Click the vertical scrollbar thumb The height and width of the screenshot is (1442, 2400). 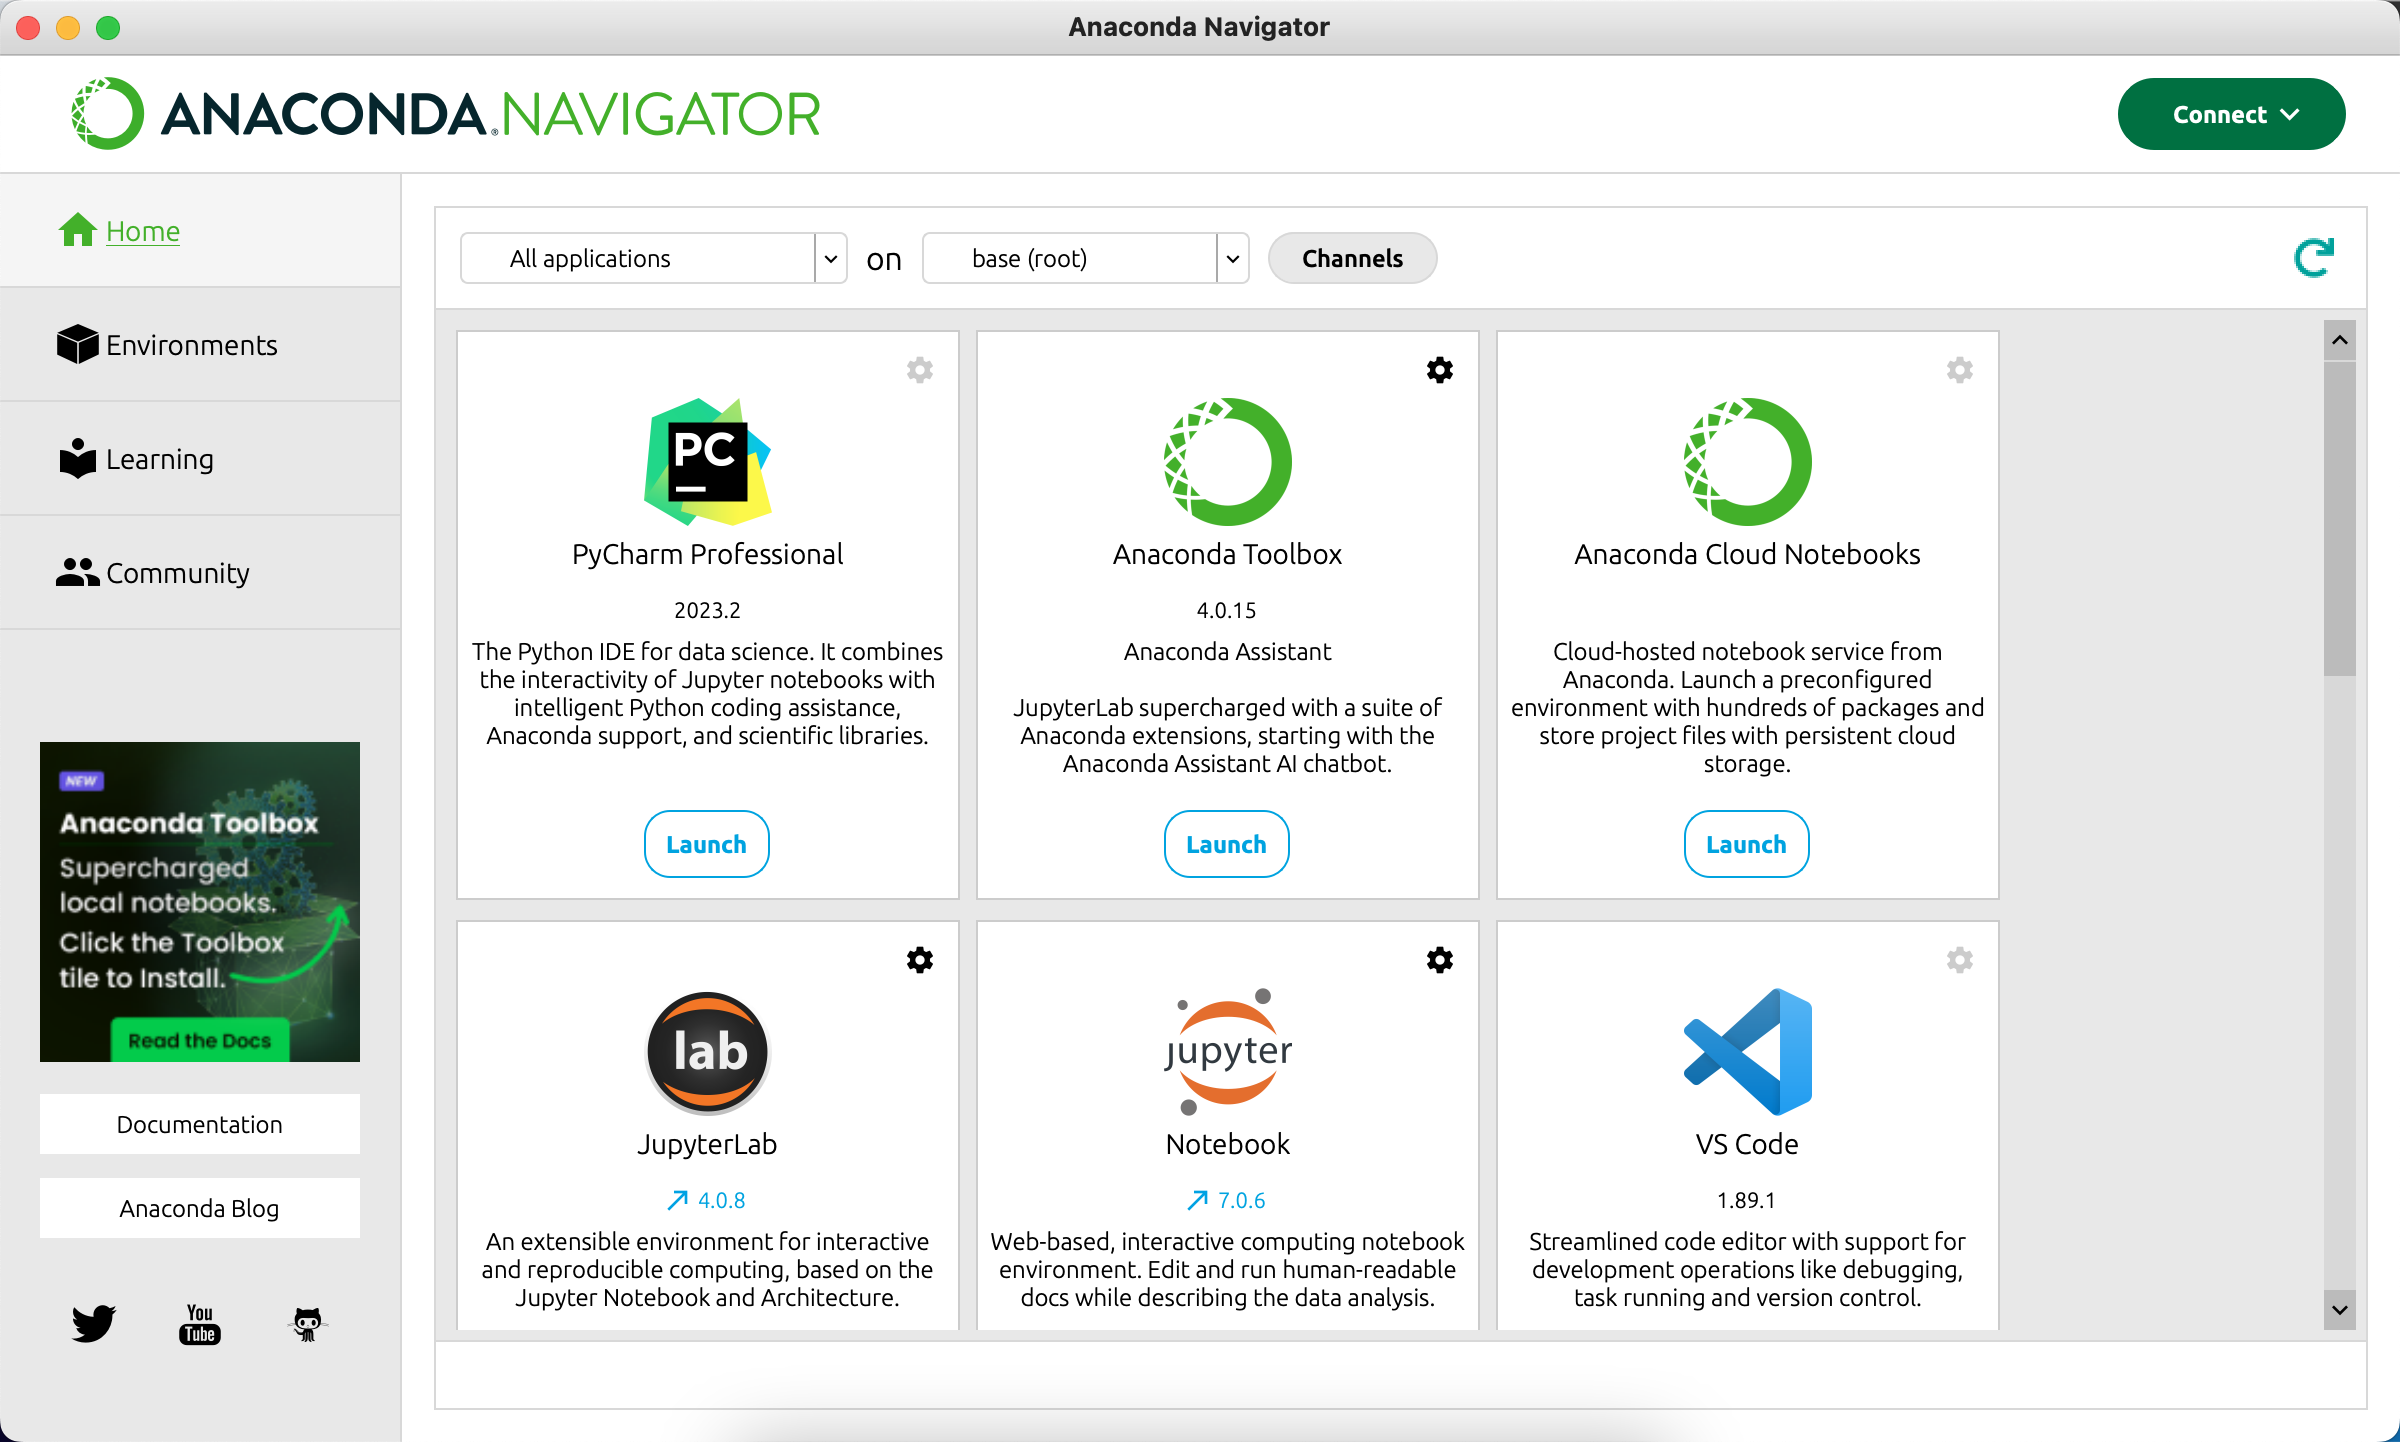pos(2340,519)
